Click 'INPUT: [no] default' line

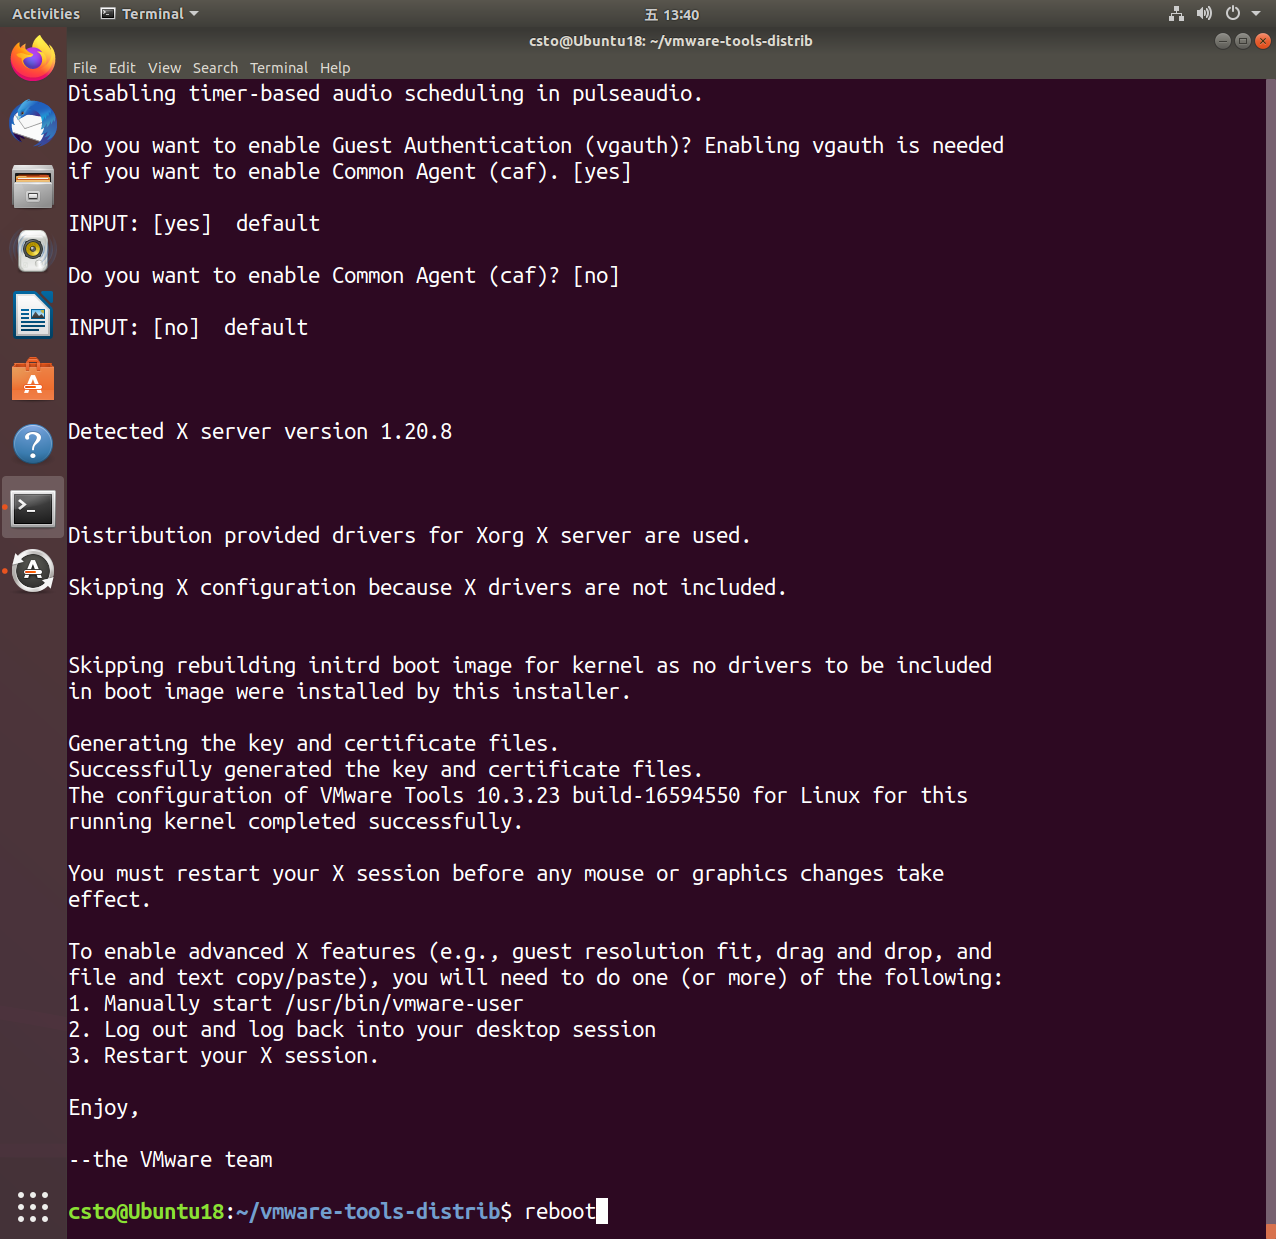[x=188, y=327]
